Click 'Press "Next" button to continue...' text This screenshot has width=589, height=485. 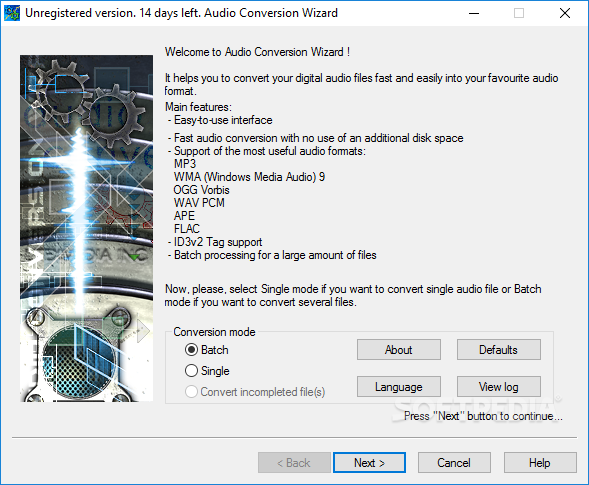[x=483, y=416]
